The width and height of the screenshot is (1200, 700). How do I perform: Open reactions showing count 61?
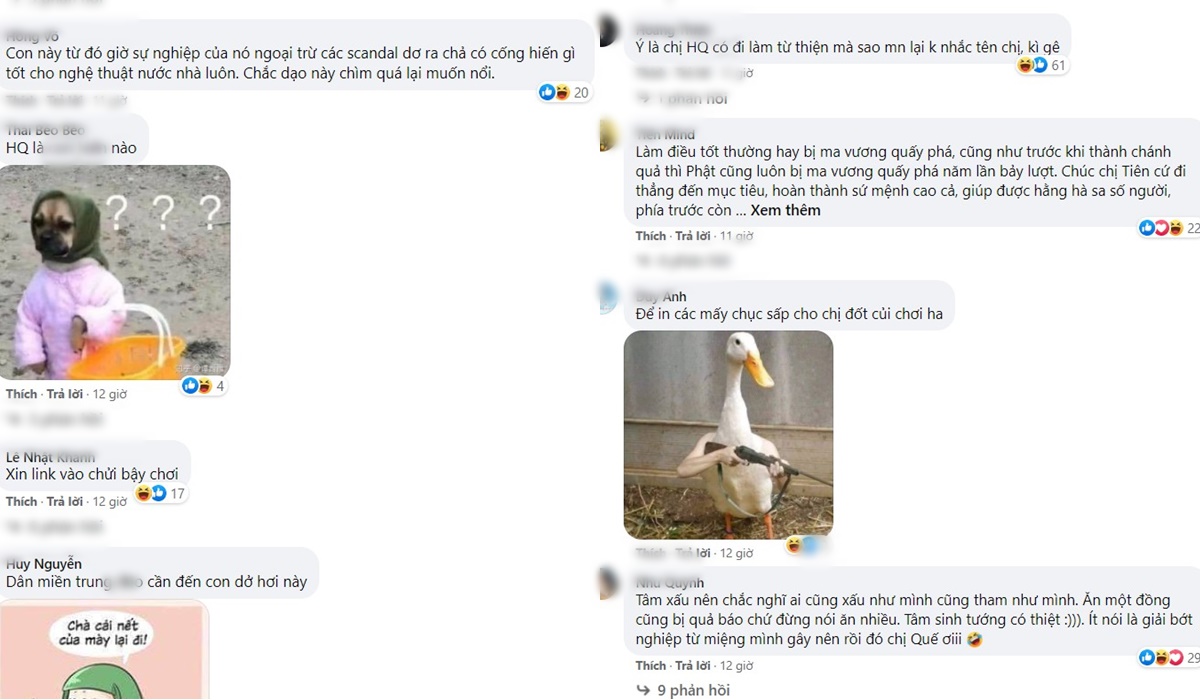1043,65
